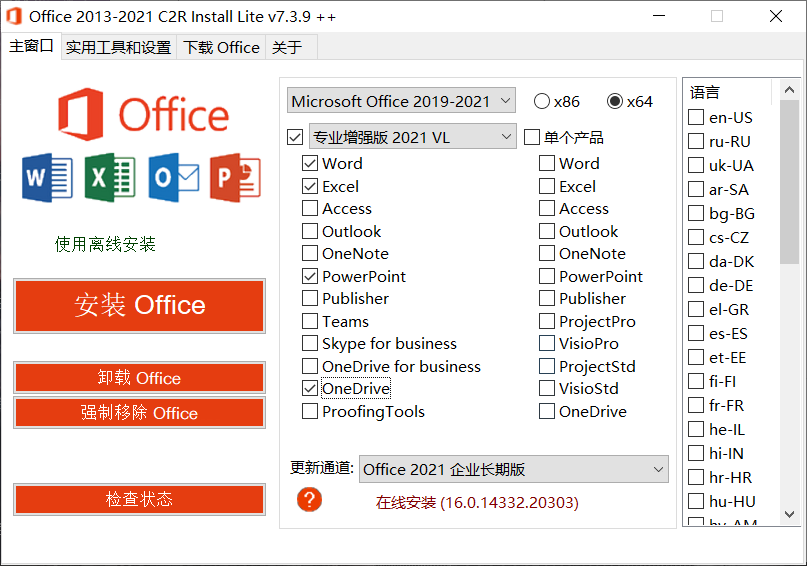Click 在线安装 version text
Screen dimensions: 807x566
[x=477, y=502]
